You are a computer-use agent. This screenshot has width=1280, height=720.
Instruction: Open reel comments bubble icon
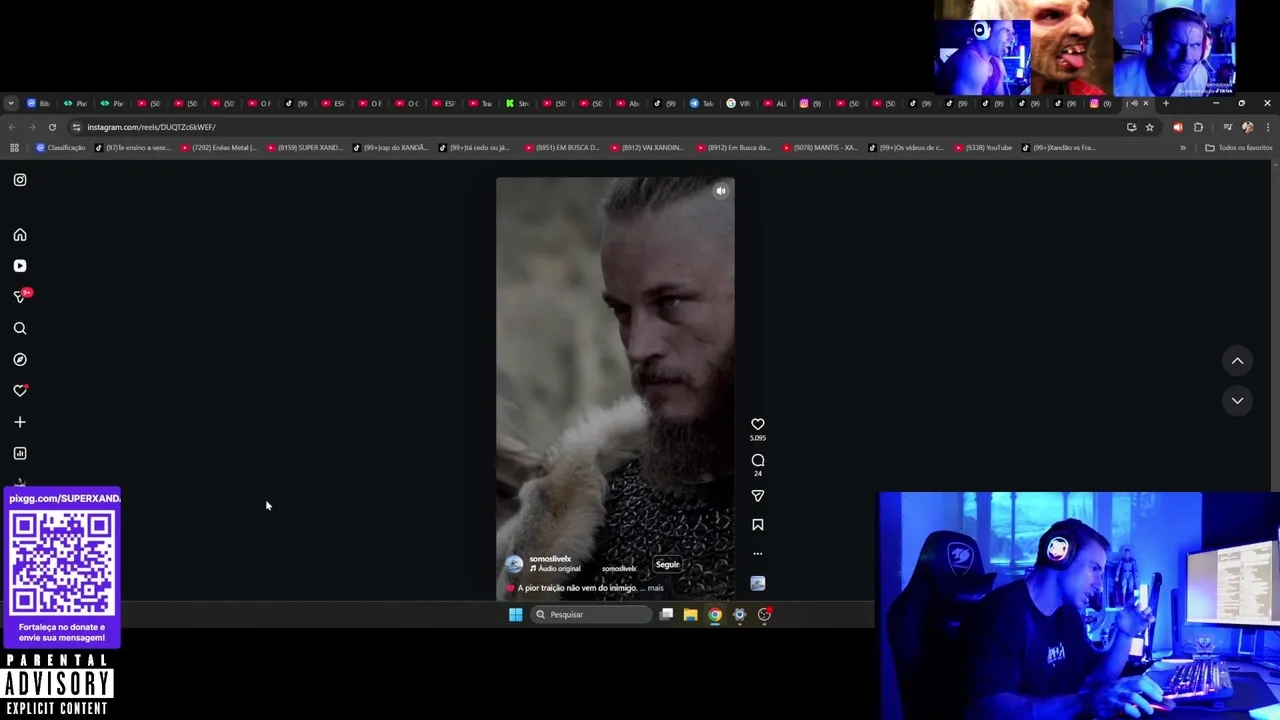click(x=758, y=460)
